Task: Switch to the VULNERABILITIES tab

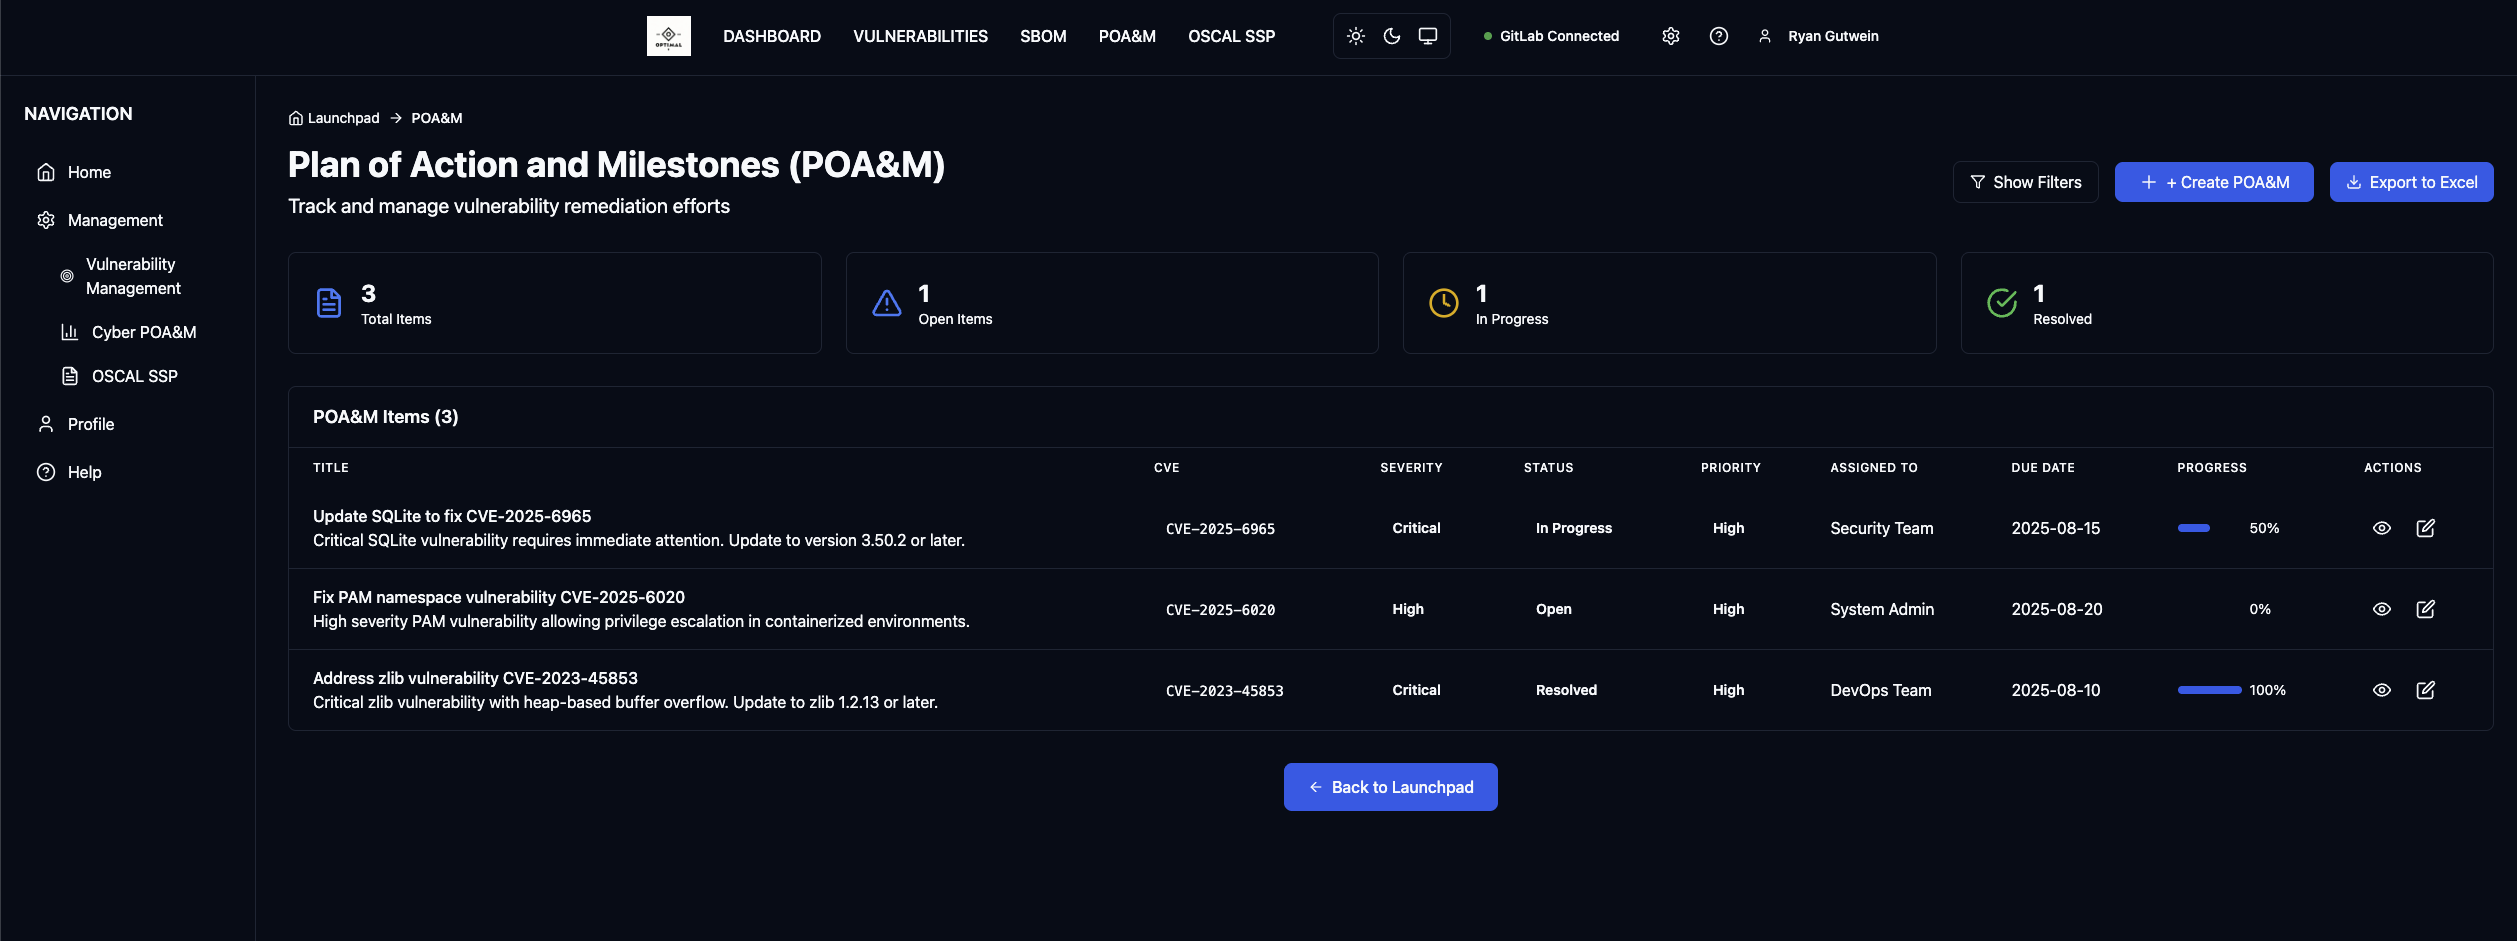Action: [920, 36]
